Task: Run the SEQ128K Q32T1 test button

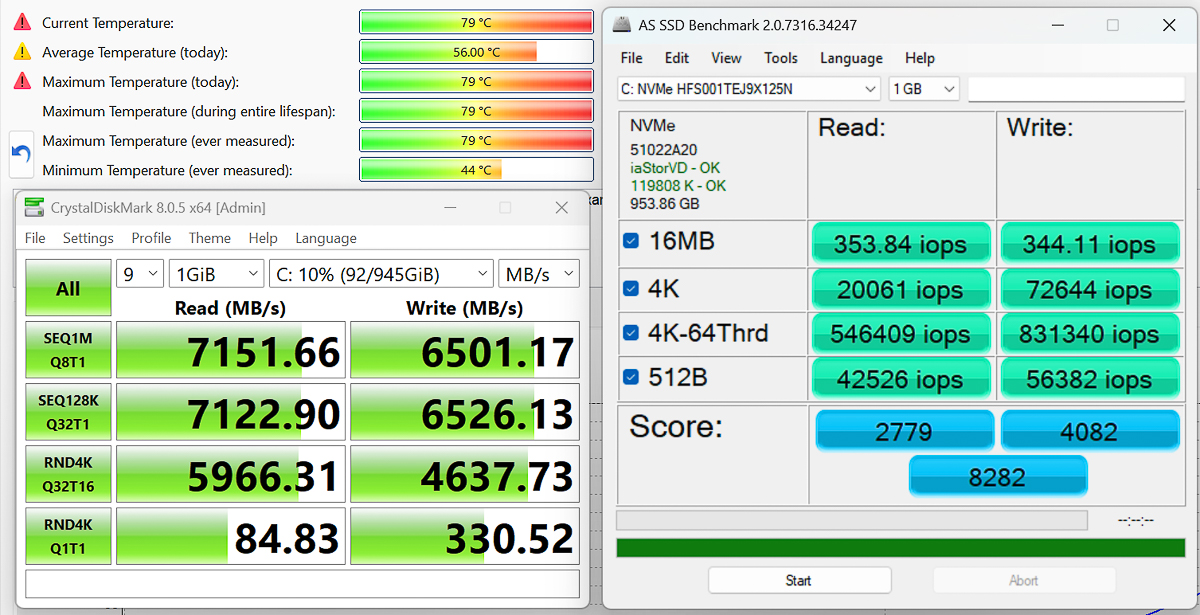Action: pyautogui.click(x=68, y=413)
